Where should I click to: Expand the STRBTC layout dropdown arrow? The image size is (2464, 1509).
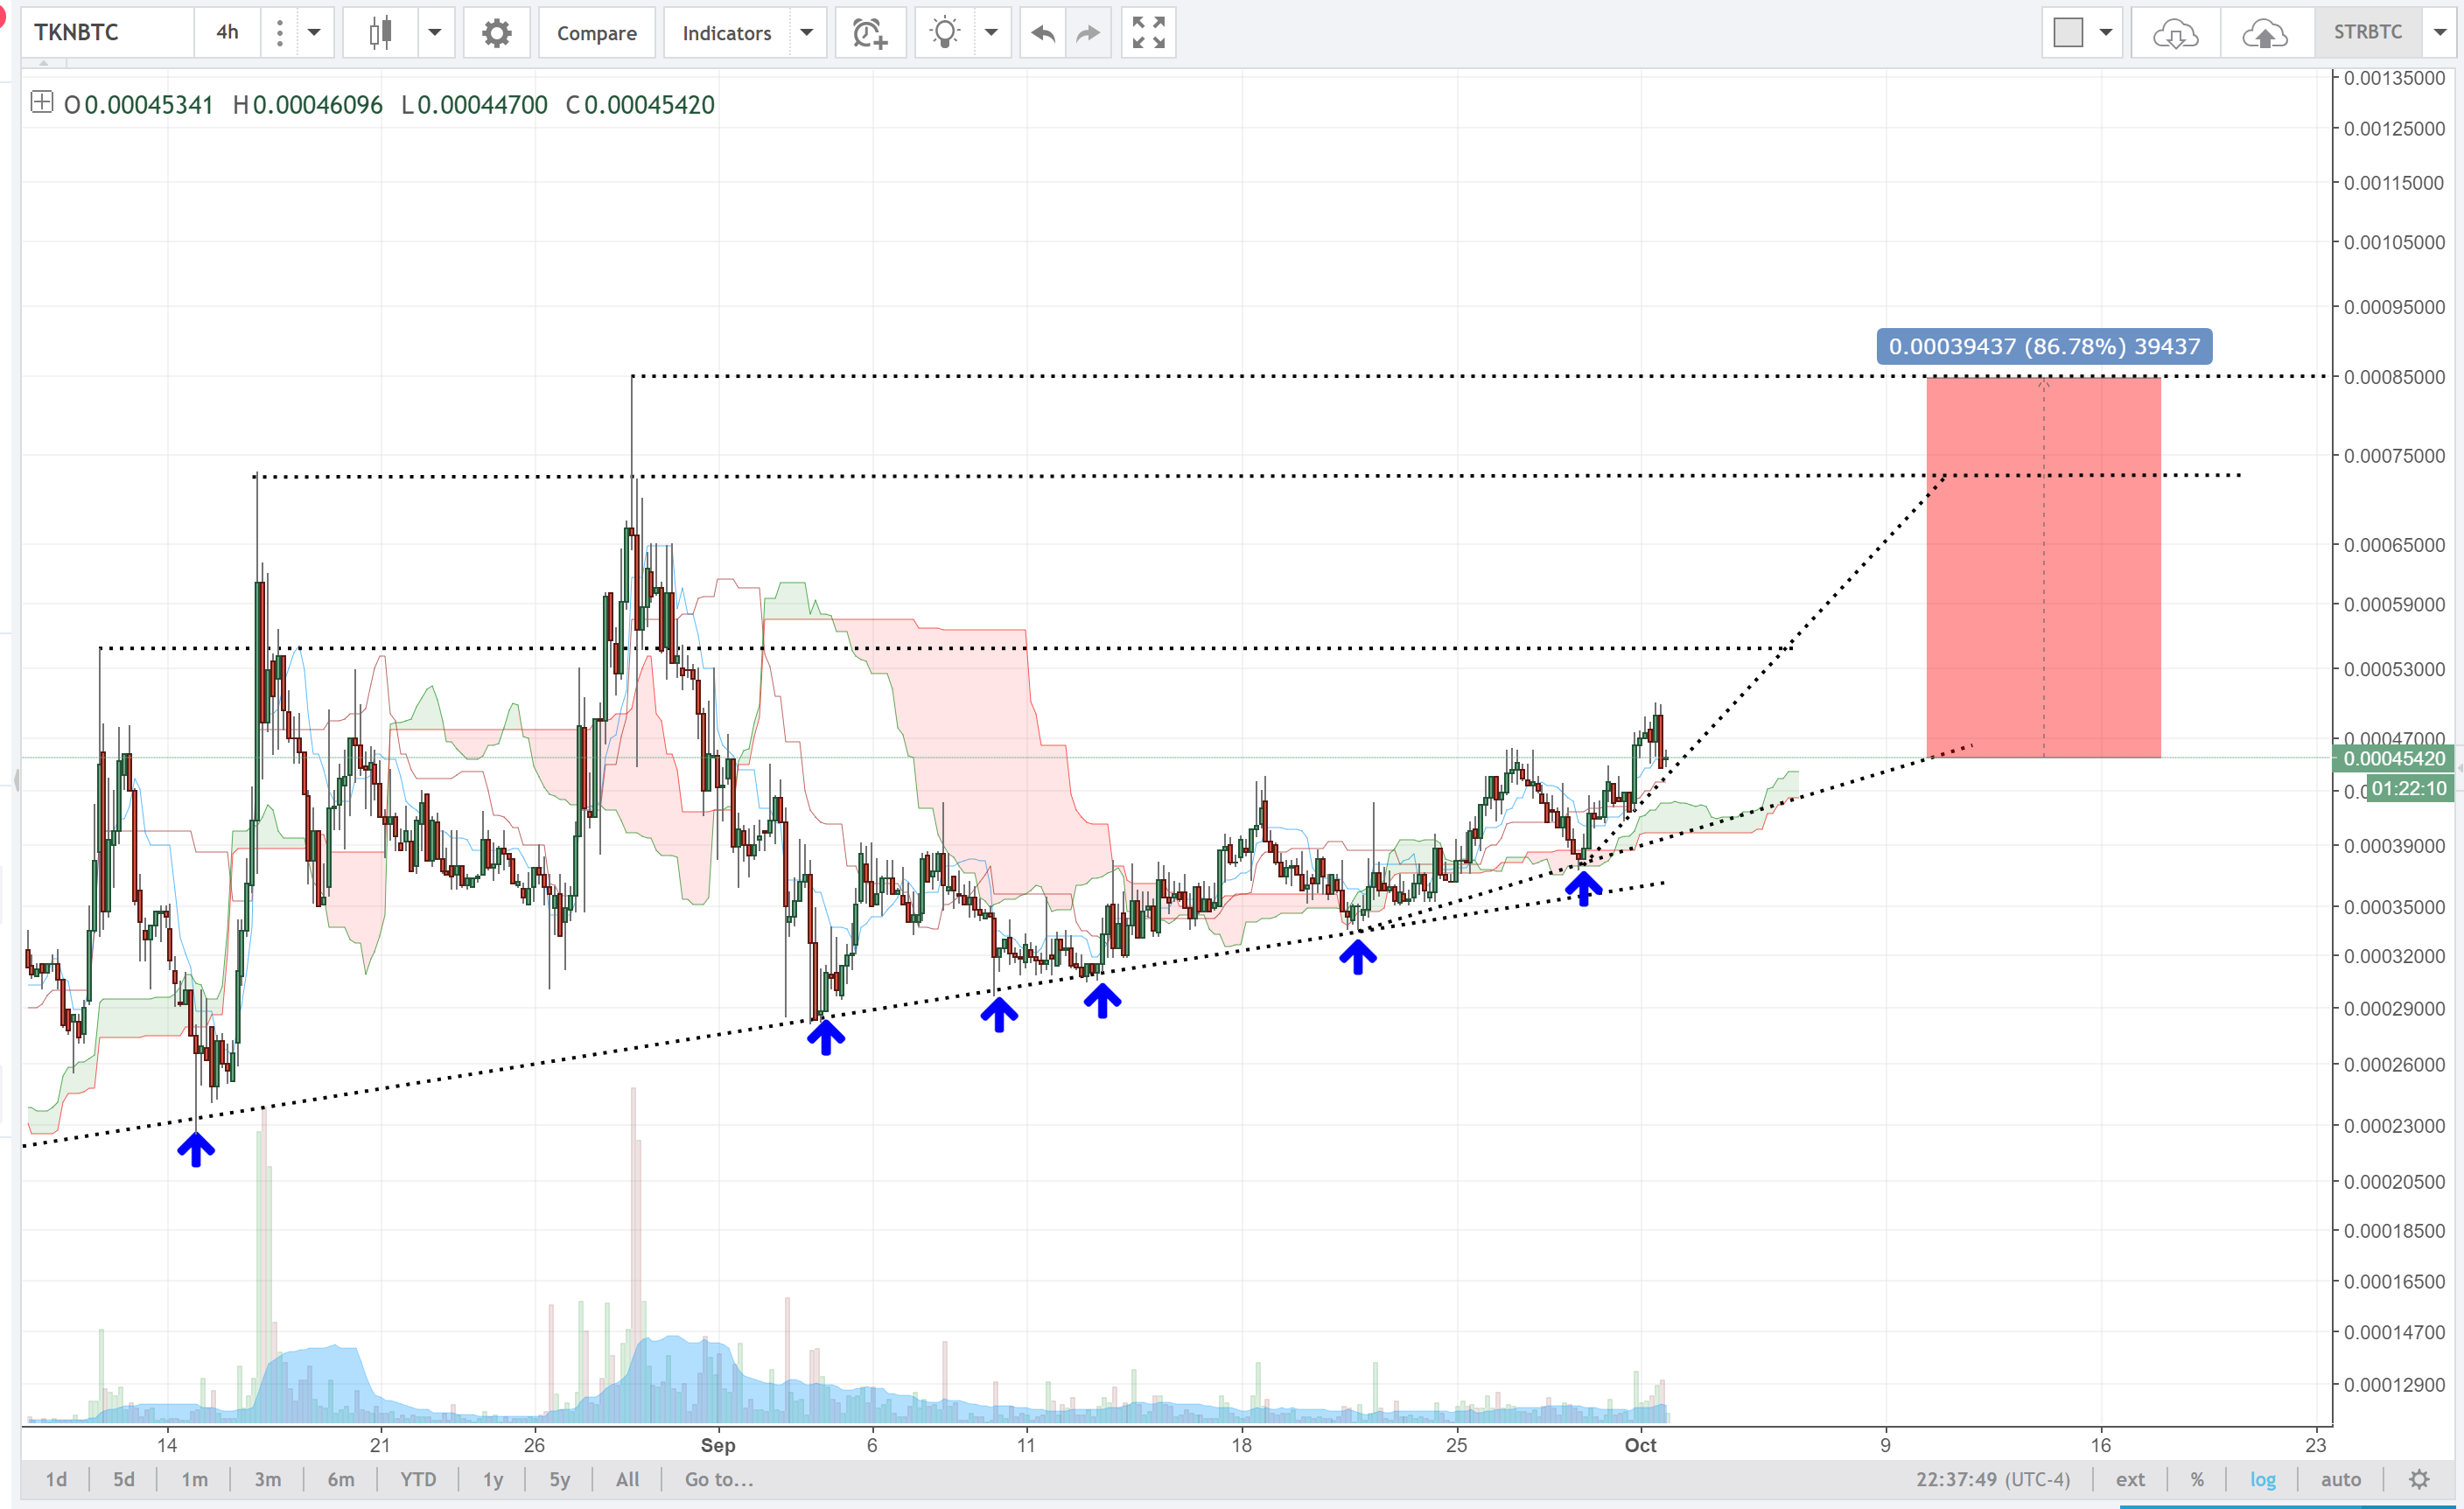[2440, 32]
